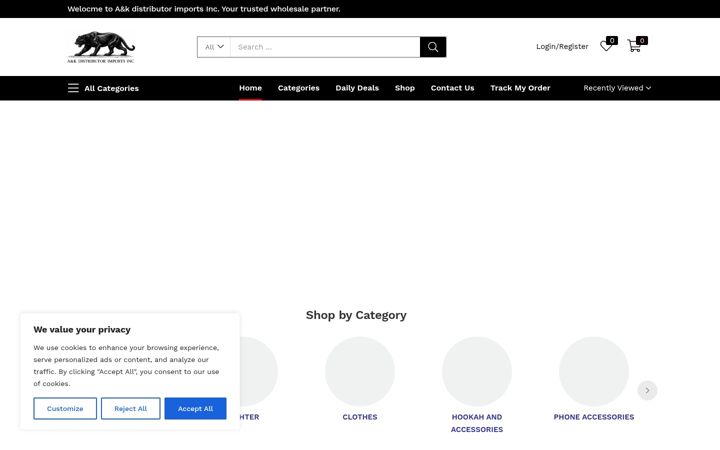Open the Categories menu item
Image resolution: width=720 pixels, height=450 pixels.
(x=298, y=88)
